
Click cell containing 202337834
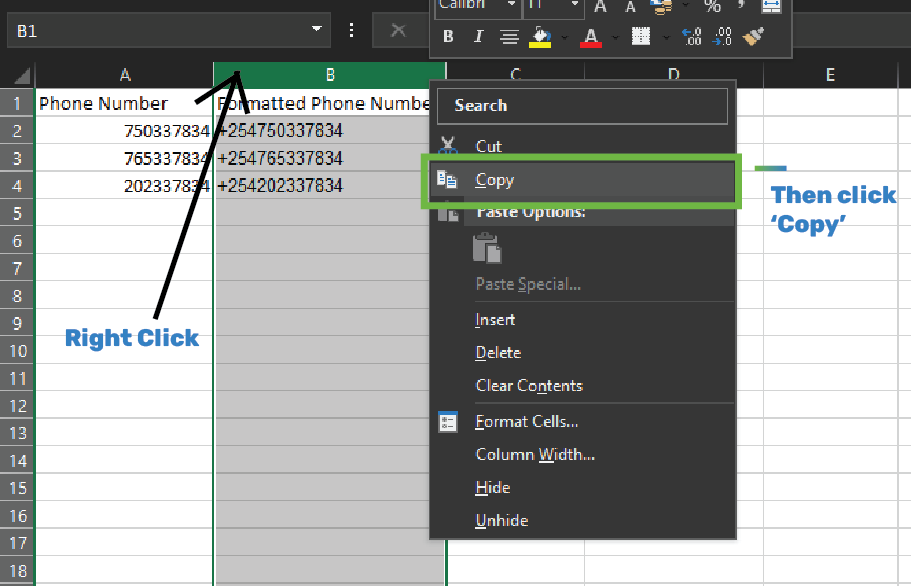coord(124,186)
